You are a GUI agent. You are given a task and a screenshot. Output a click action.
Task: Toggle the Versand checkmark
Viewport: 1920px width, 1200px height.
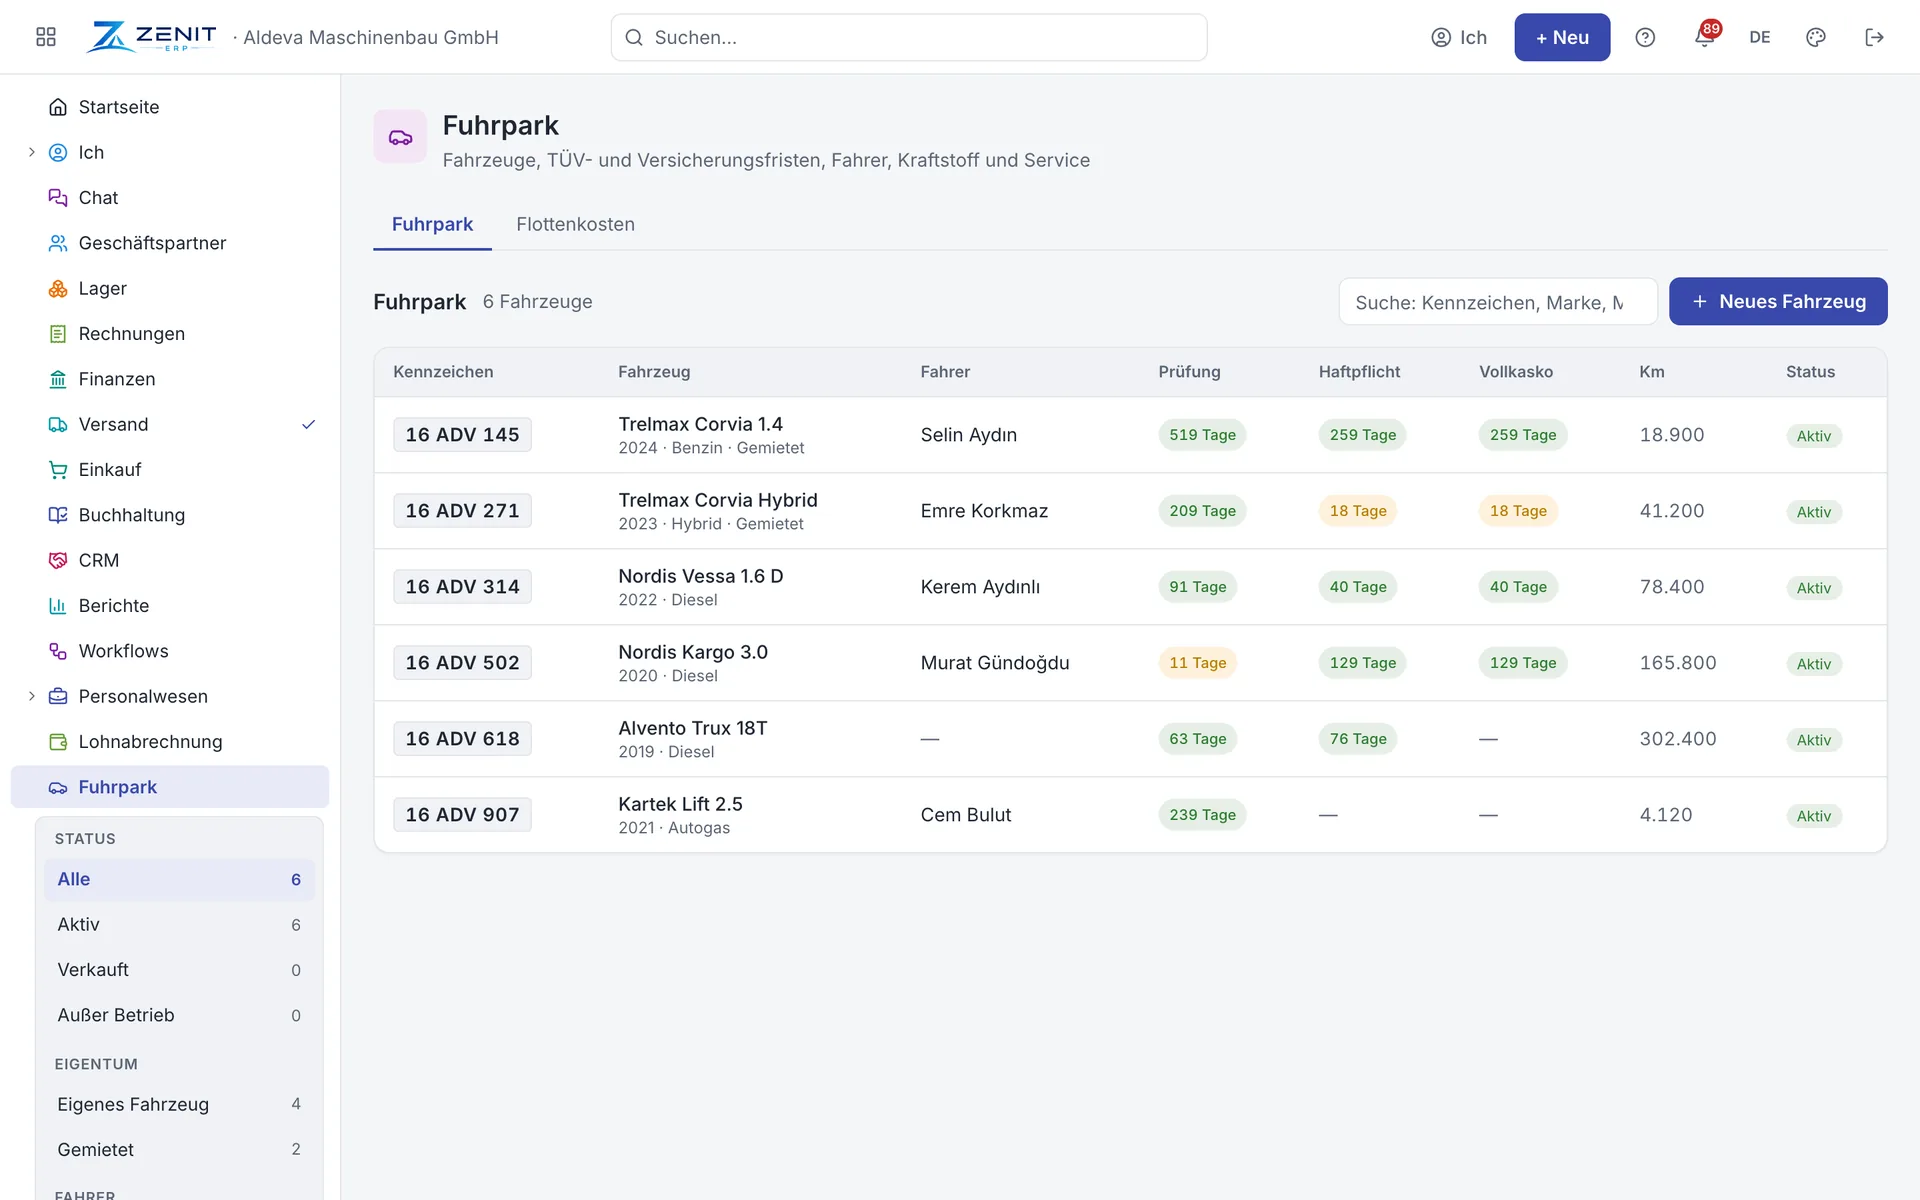tap(308, 424)
